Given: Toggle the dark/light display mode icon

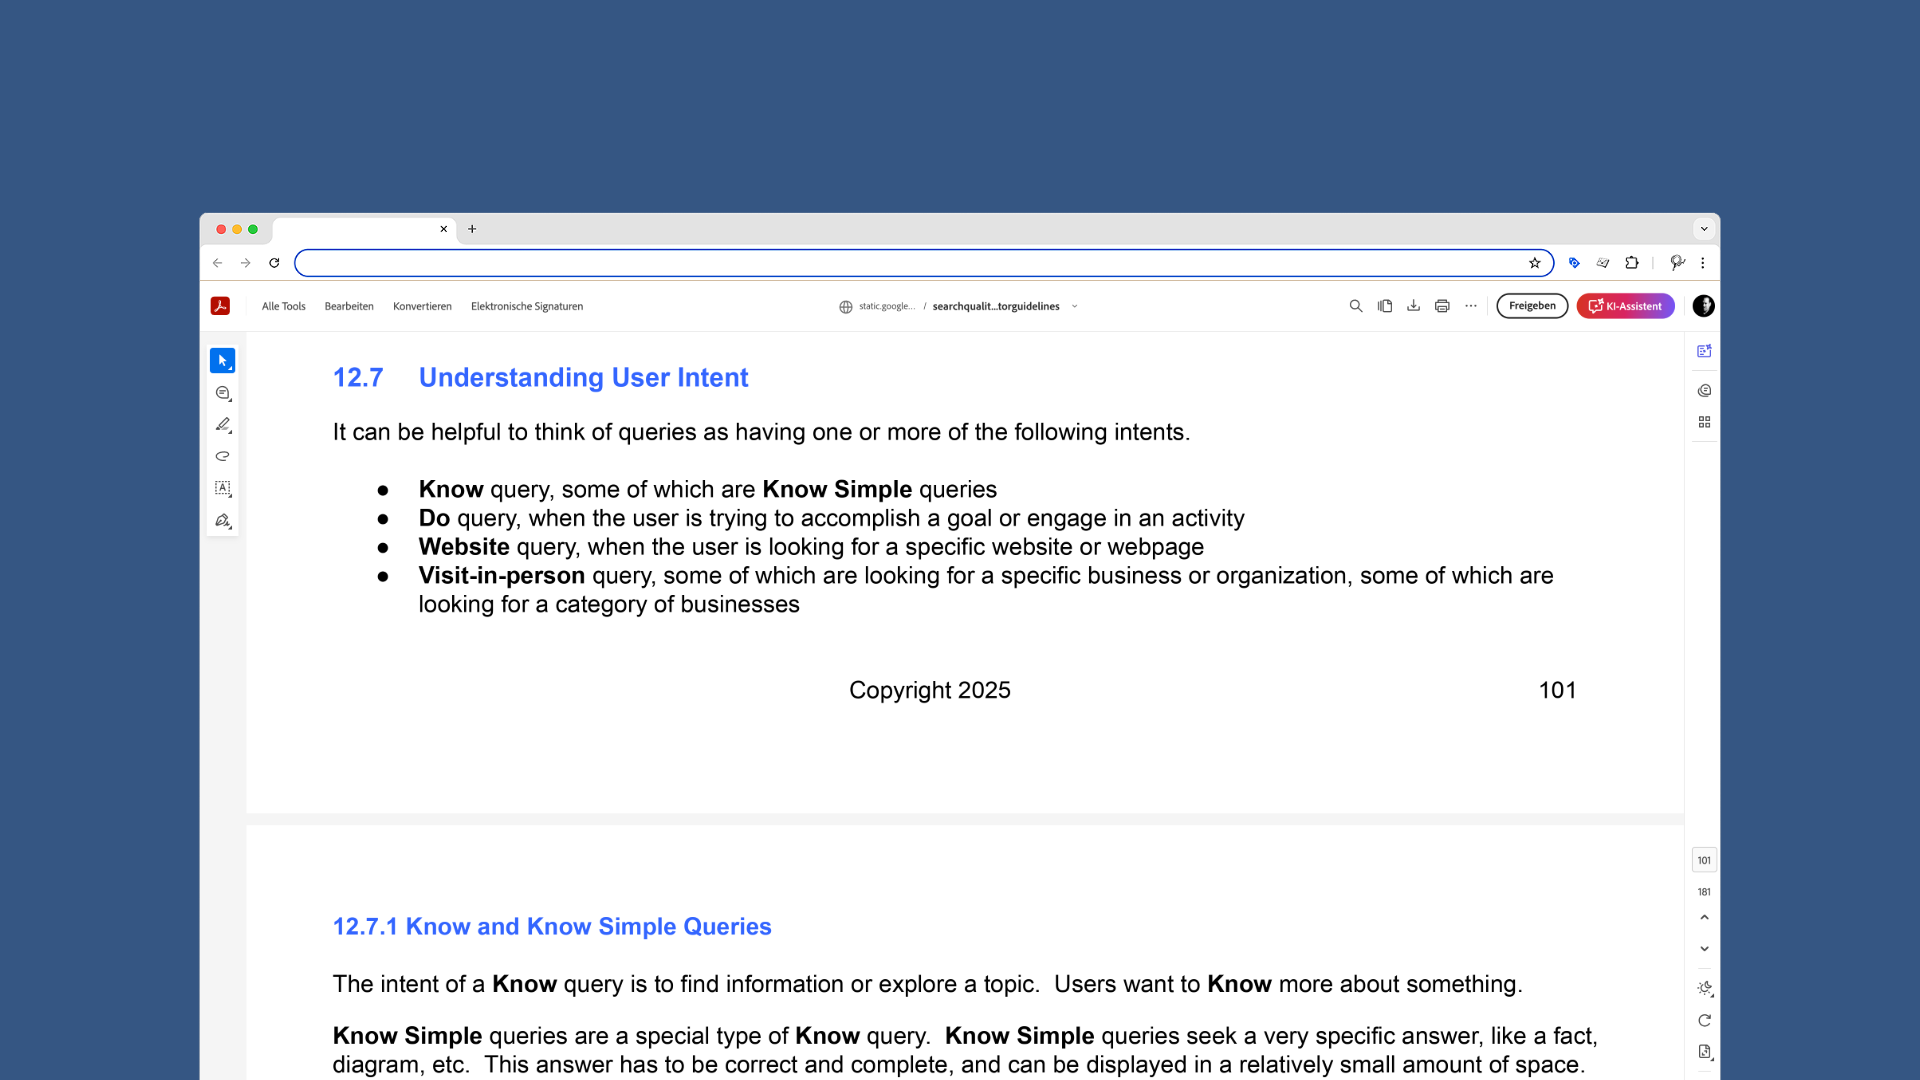Looking at the screenshot, I should (x=1704, y=988).
